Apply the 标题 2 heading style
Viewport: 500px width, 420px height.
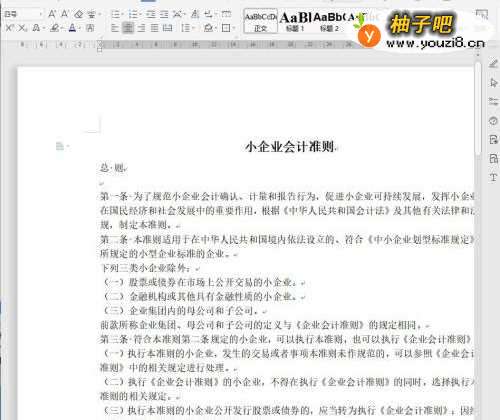(329, 21)
